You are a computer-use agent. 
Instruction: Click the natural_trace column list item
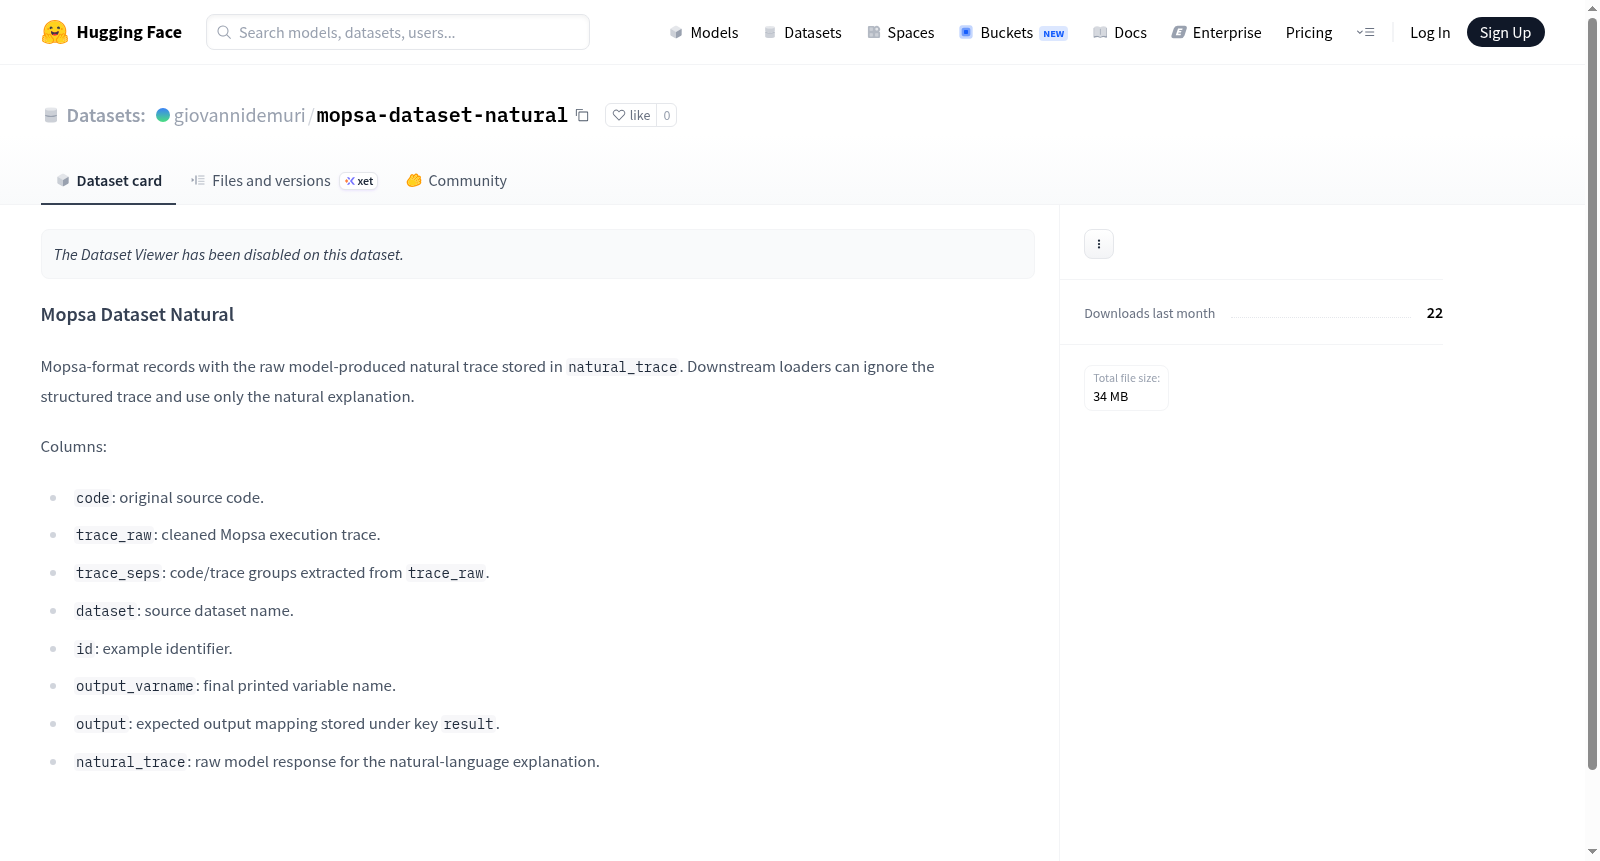338,762
